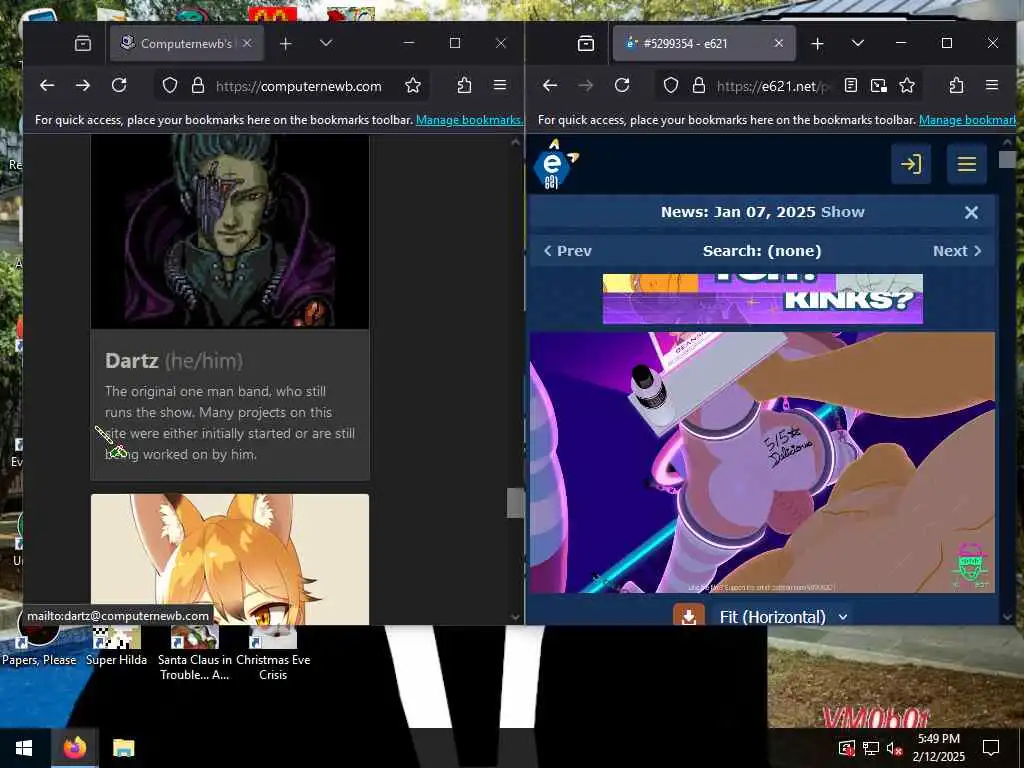1024x768 pixels.
Task: Click the e621.net address bar
Action: point(773,86)
